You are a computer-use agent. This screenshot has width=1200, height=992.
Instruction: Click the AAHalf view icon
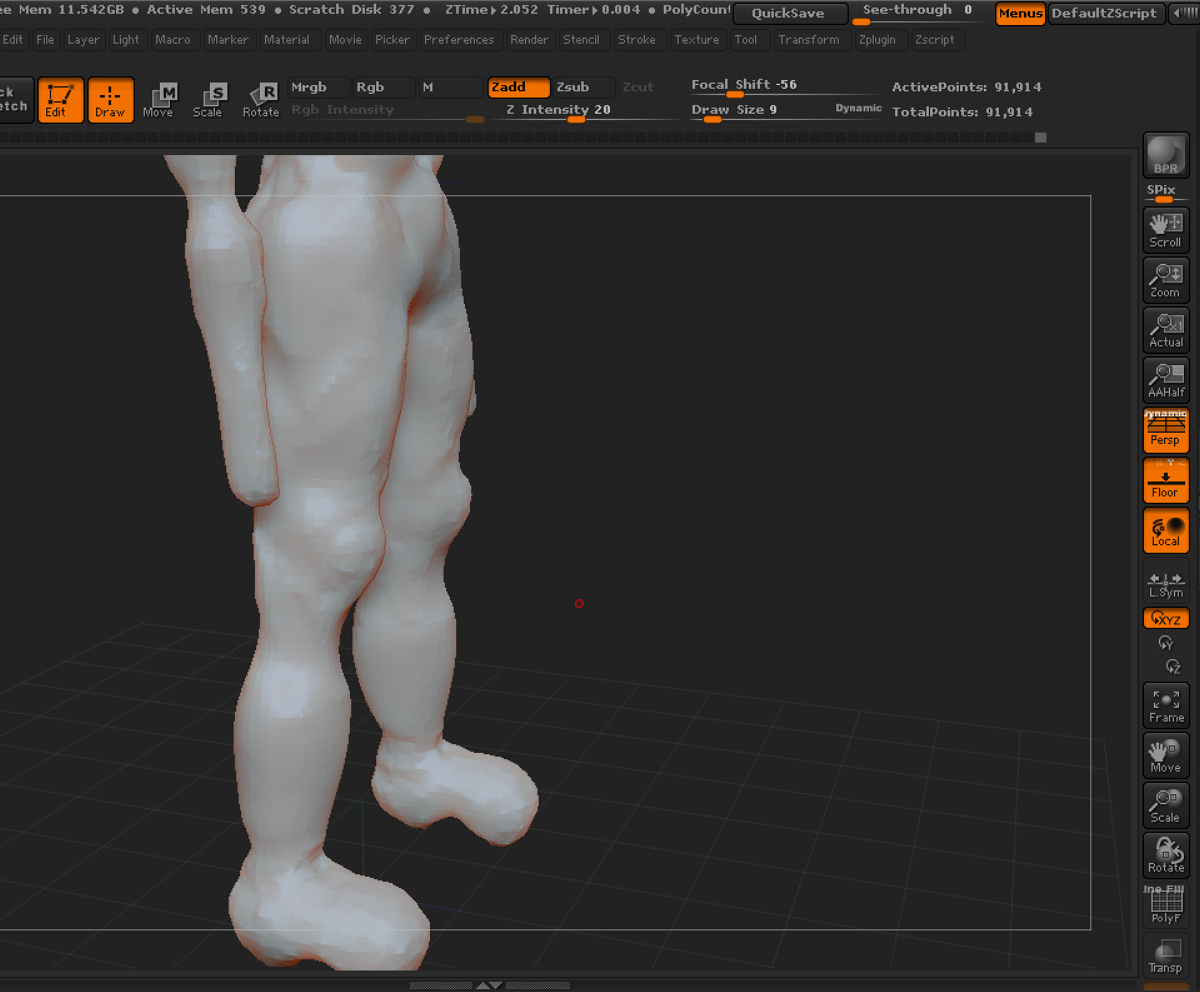click(x=1165, y=380)
